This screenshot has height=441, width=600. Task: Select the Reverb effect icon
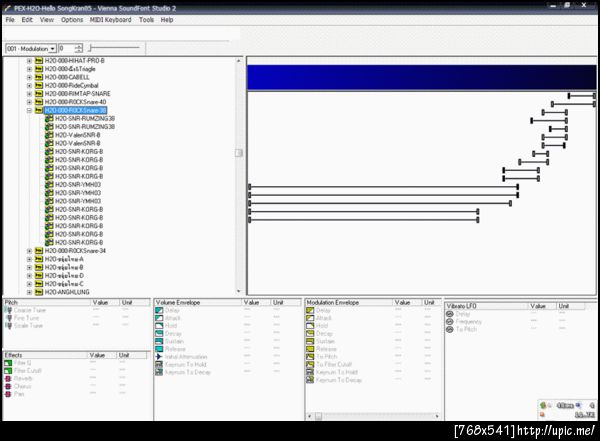point(8,378)
